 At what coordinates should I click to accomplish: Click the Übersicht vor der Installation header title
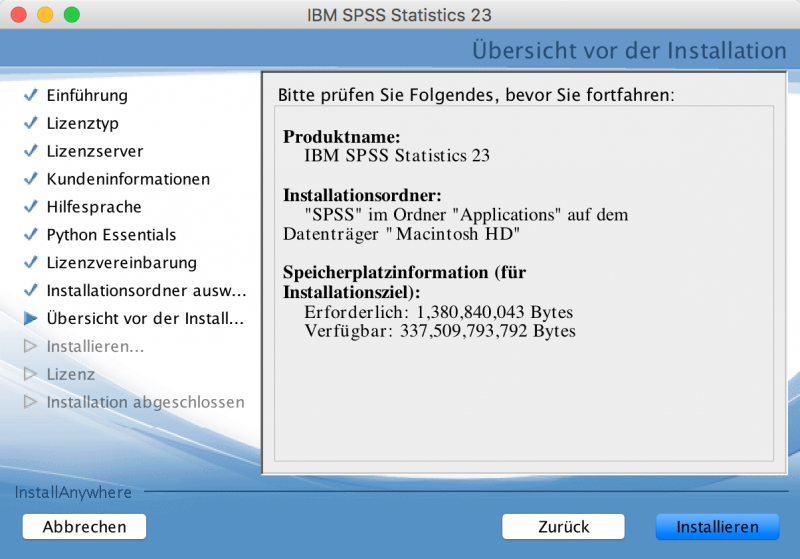point(629,50)
